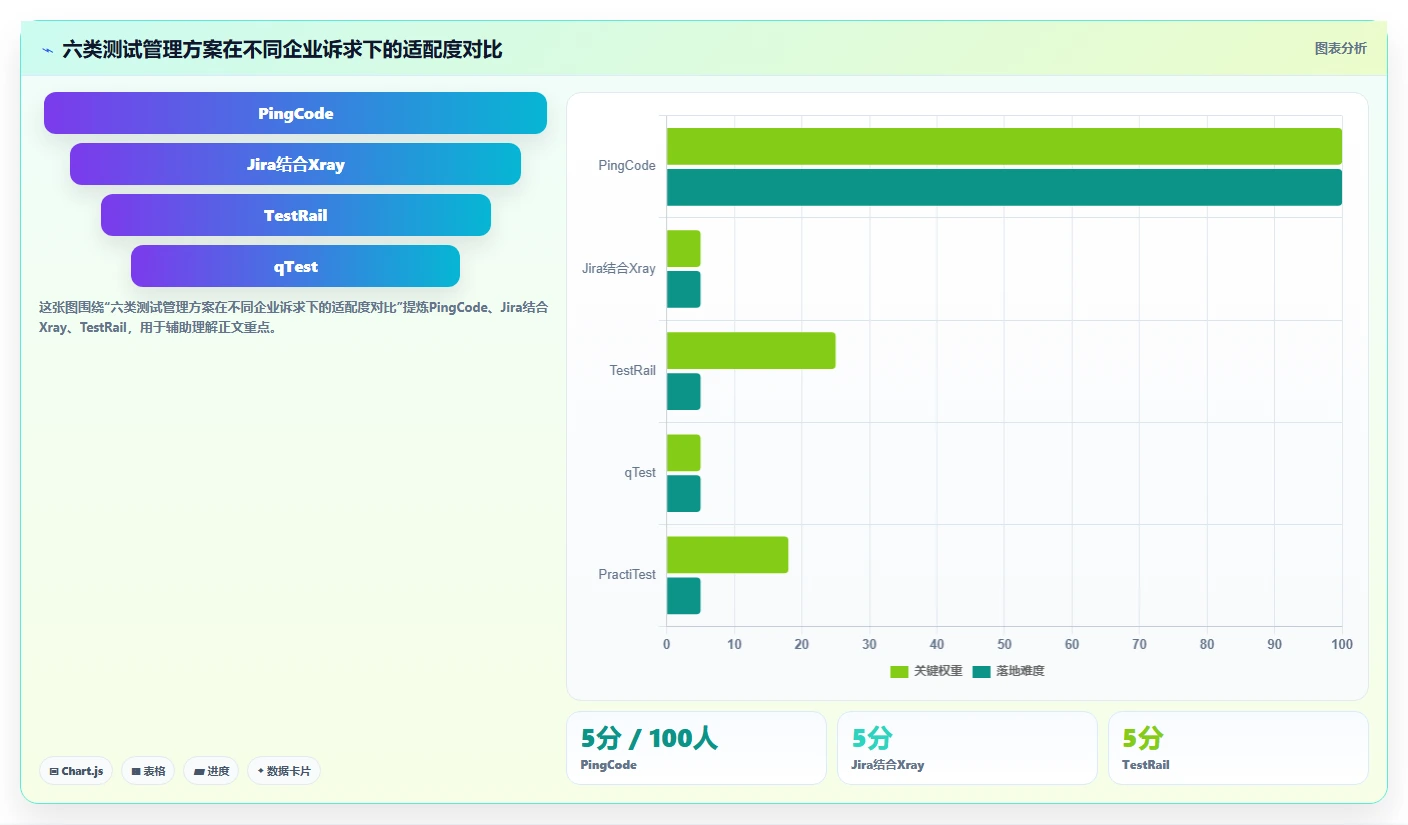
Task: Select the qTest funnel bar
Action: [295, 266]
